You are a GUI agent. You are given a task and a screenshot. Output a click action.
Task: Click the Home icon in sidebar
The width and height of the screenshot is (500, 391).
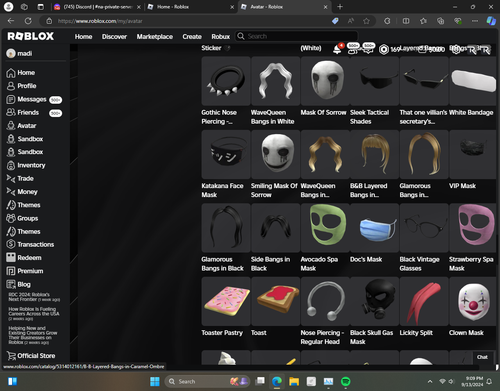11,73
